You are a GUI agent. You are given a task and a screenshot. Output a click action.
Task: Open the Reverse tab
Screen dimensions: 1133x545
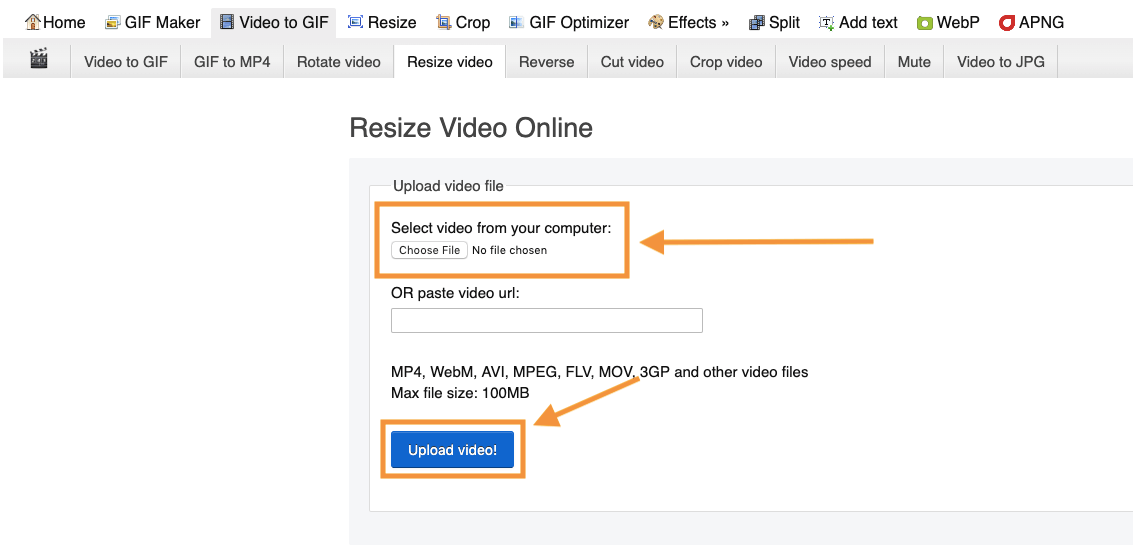point(546,62)
